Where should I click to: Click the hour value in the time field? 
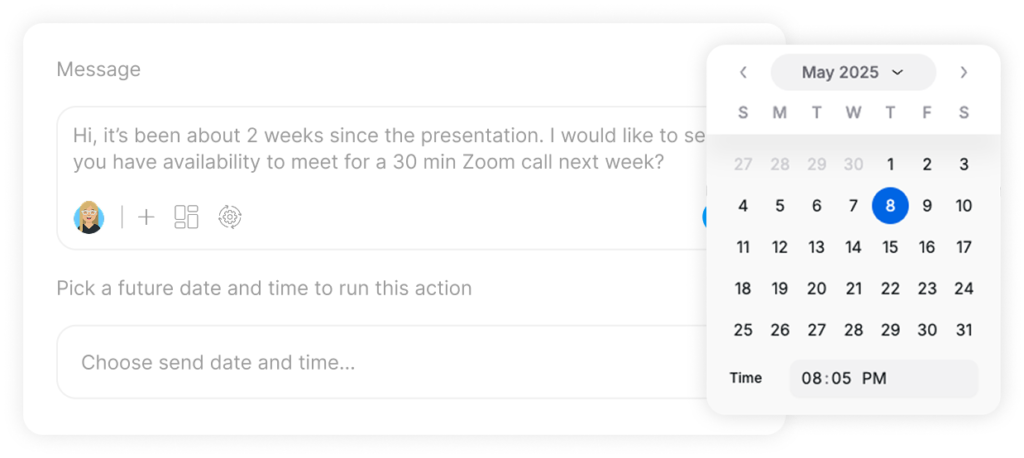(812, 378)
